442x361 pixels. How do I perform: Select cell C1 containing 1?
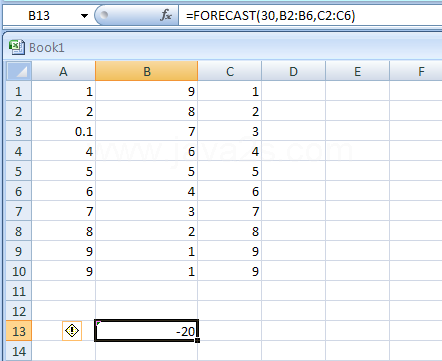(x=230, y=91)
